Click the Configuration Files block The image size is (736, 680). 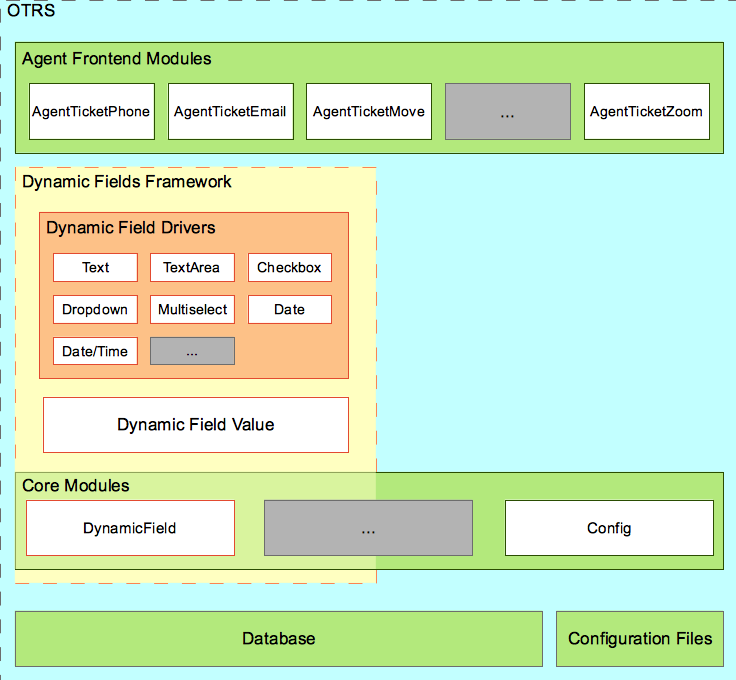click(x=640, y=639)
